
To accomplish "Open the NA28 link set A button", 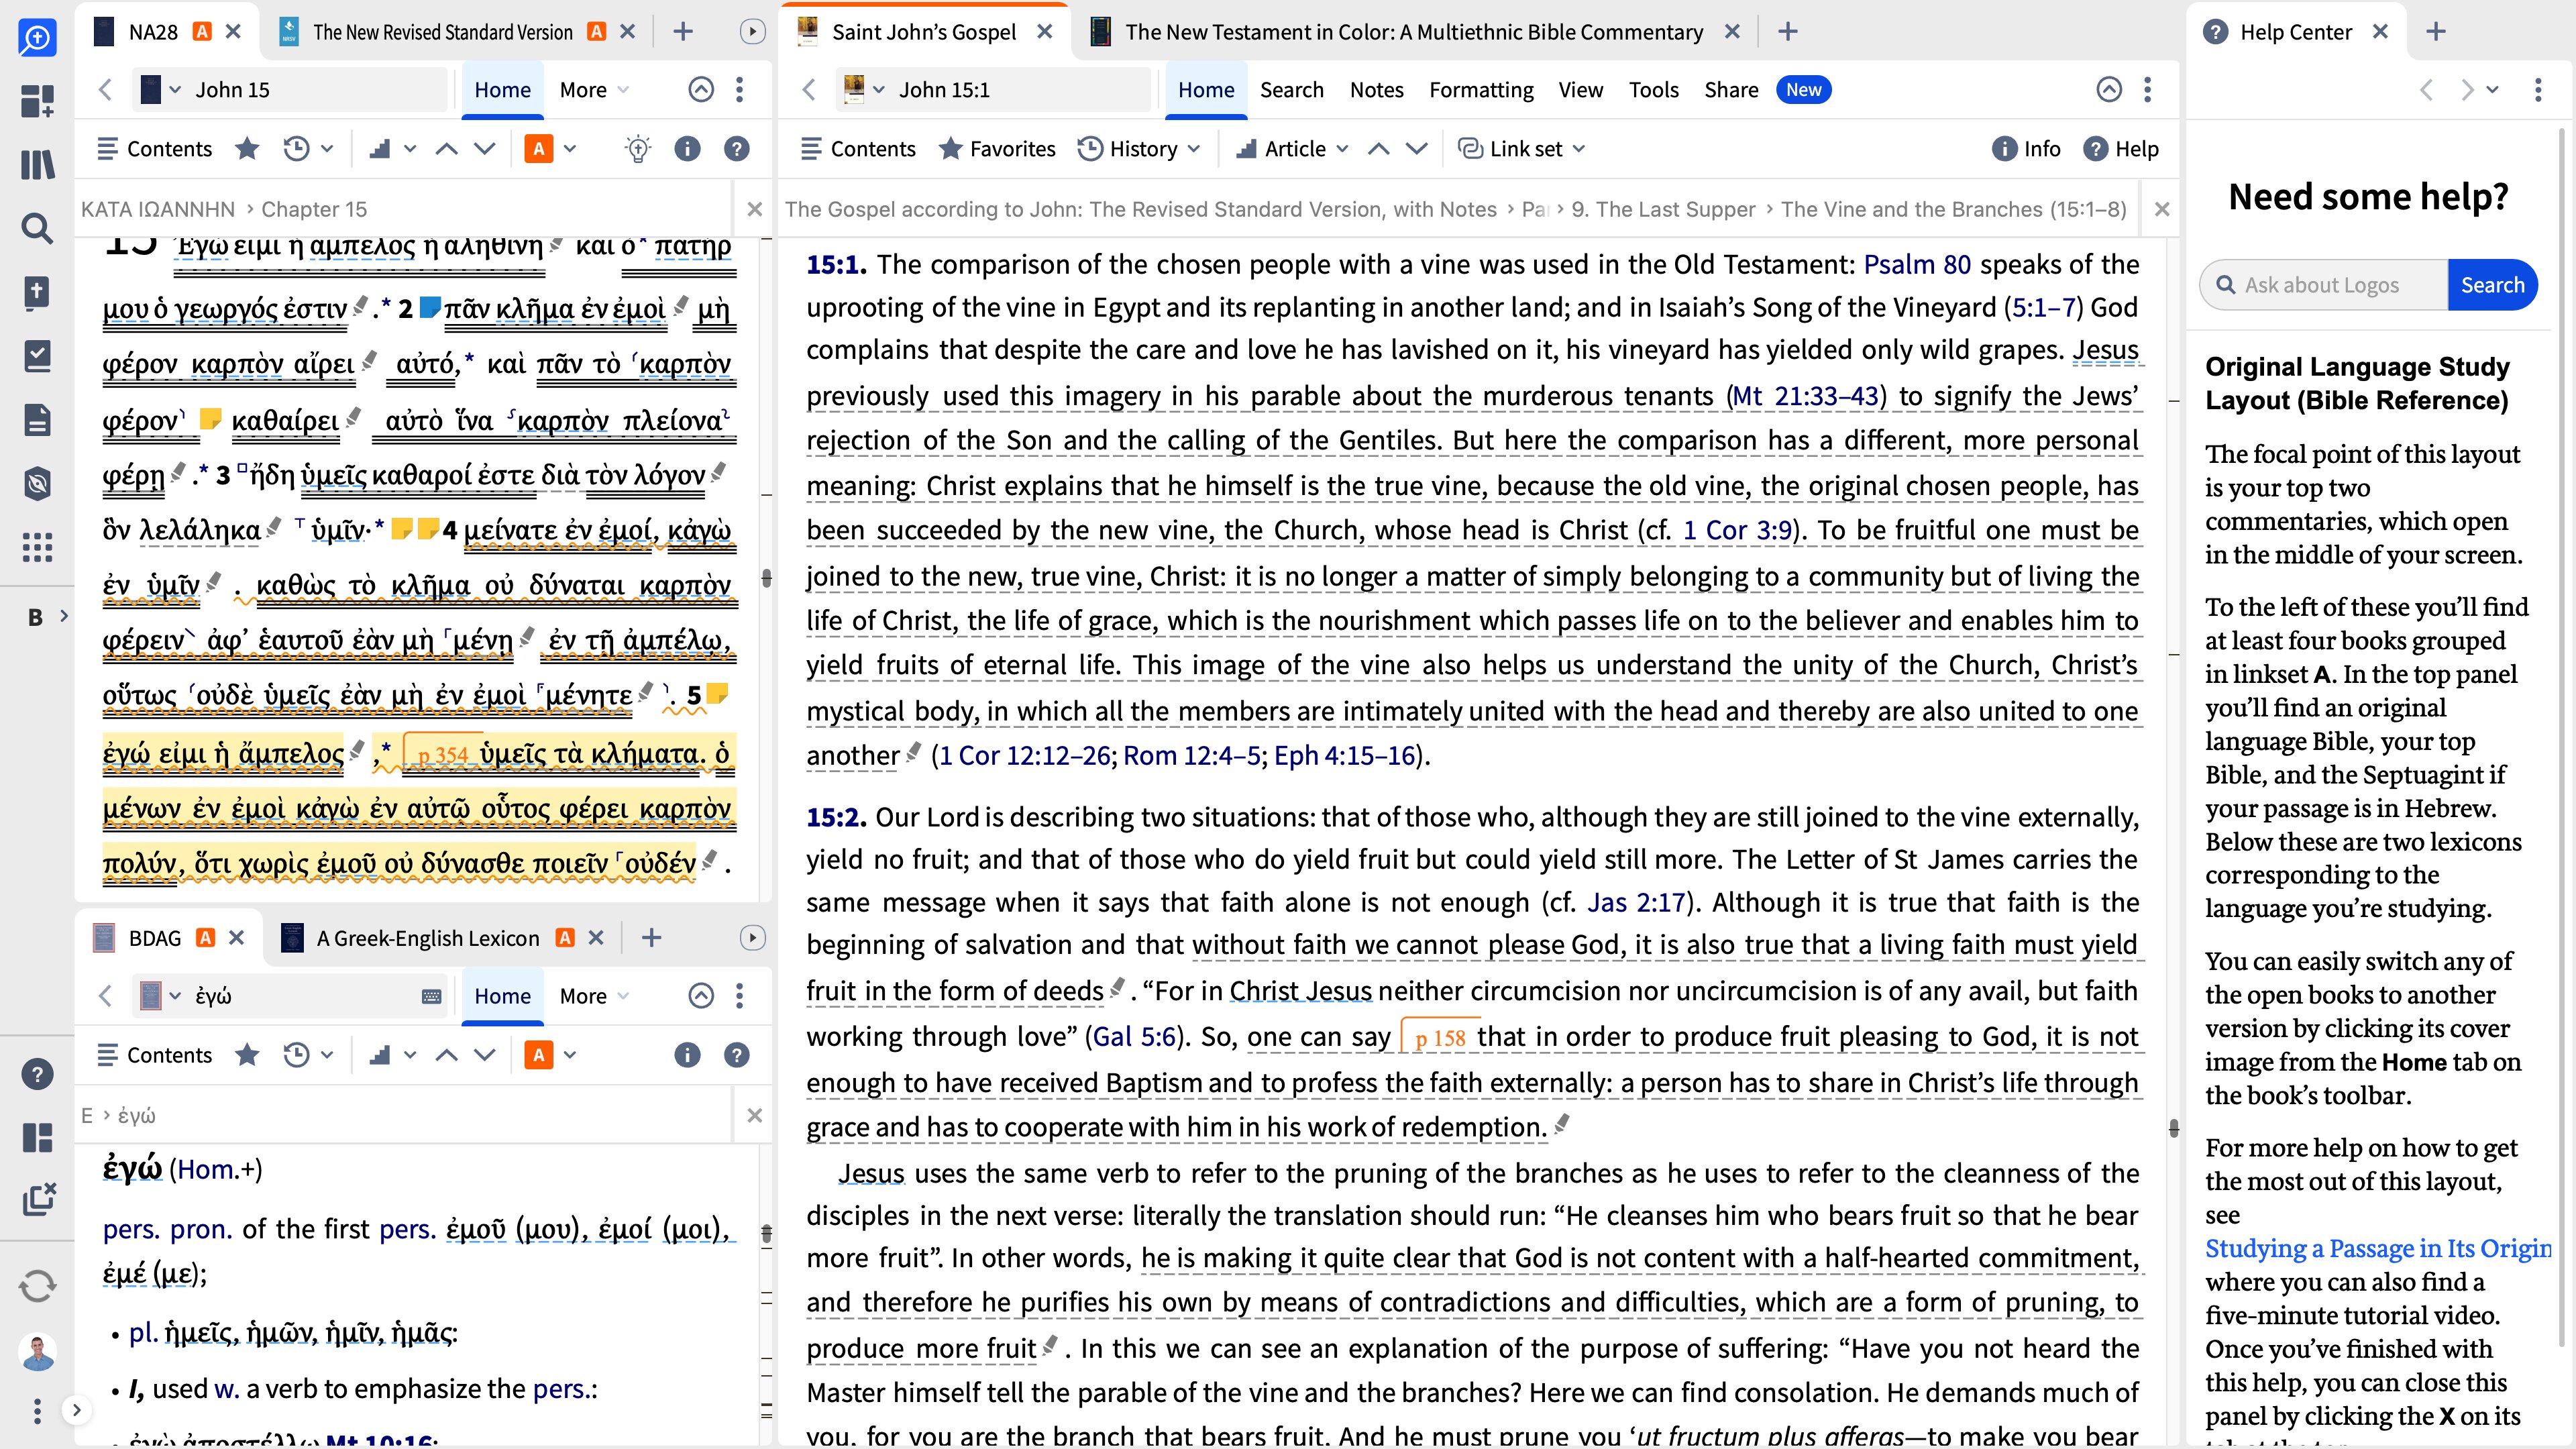I will pos(539,149).
